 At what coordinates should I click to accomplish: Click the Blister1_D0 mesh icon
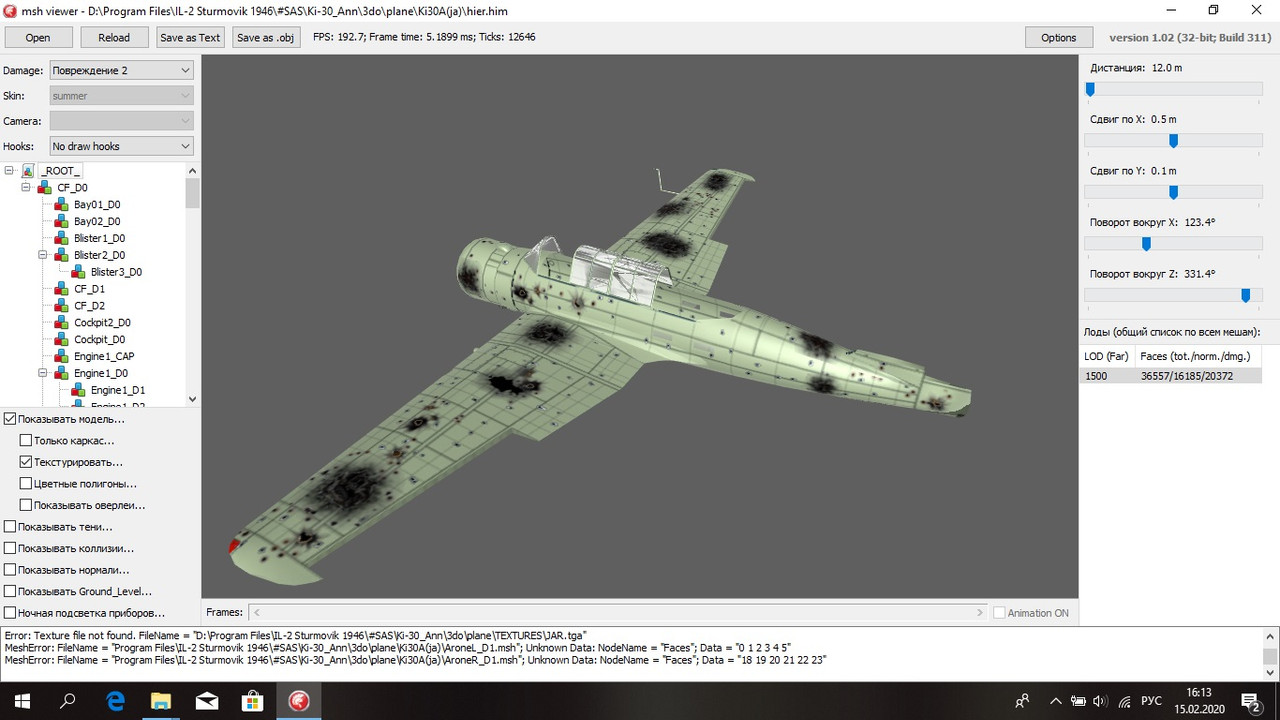click(62, 239)
